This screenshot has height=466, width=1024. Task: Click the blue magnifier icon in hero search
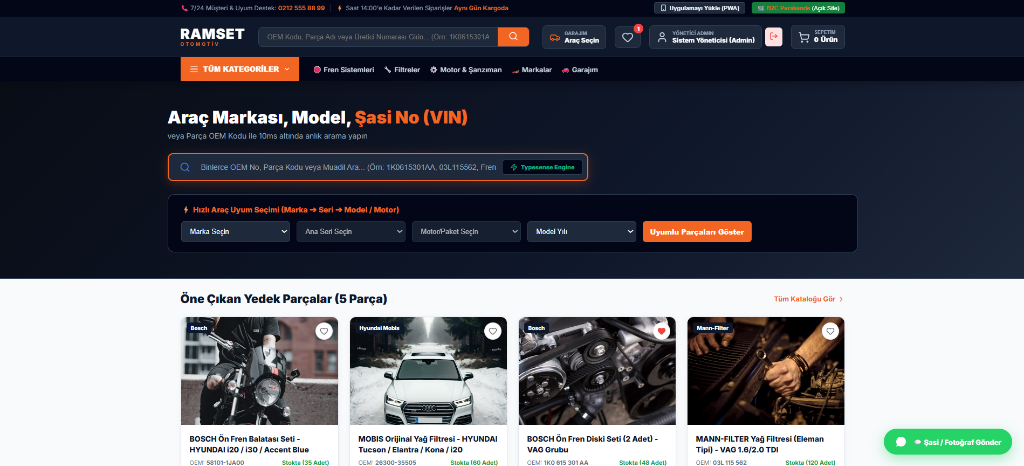click(185, 167)
